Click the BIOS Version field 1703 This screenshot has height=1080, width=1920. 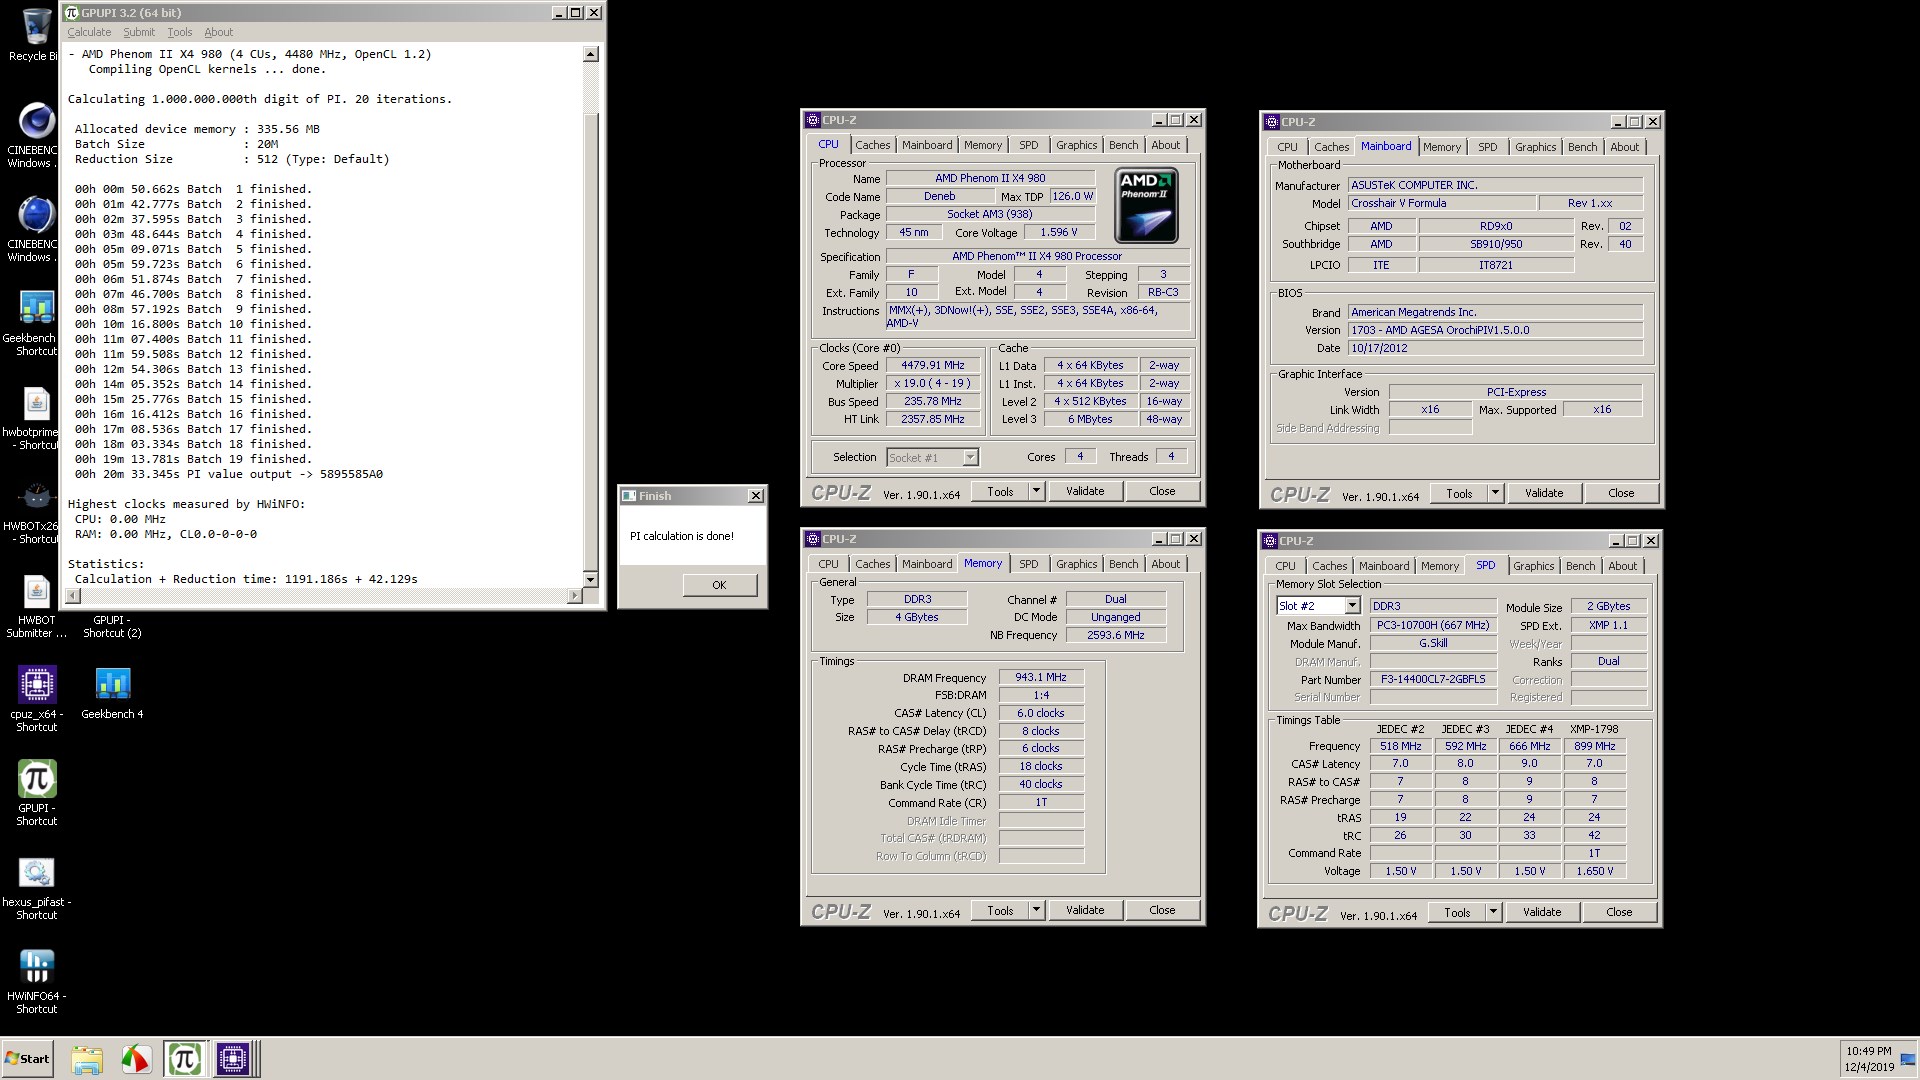click(x=1495, y=330)
